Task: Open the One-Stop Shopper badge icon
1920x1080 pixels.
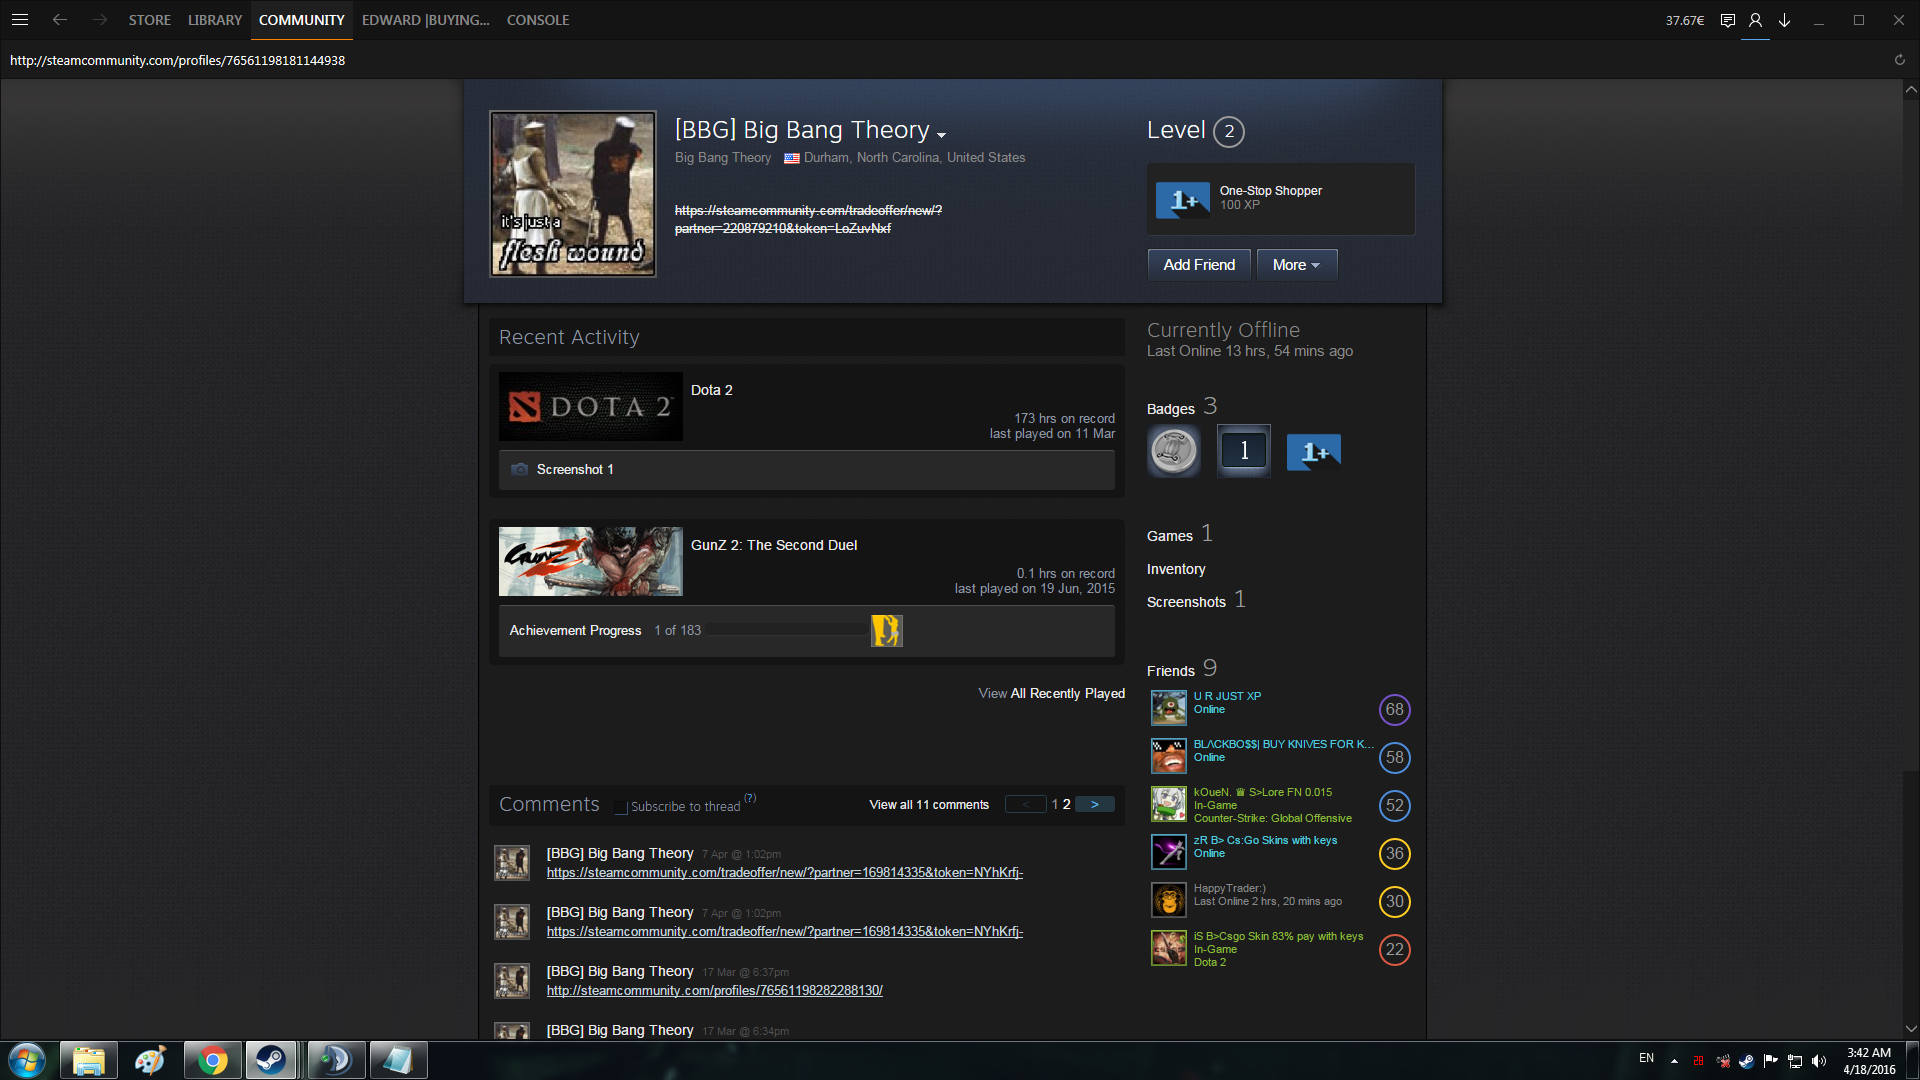Action: click(1182, 200)
